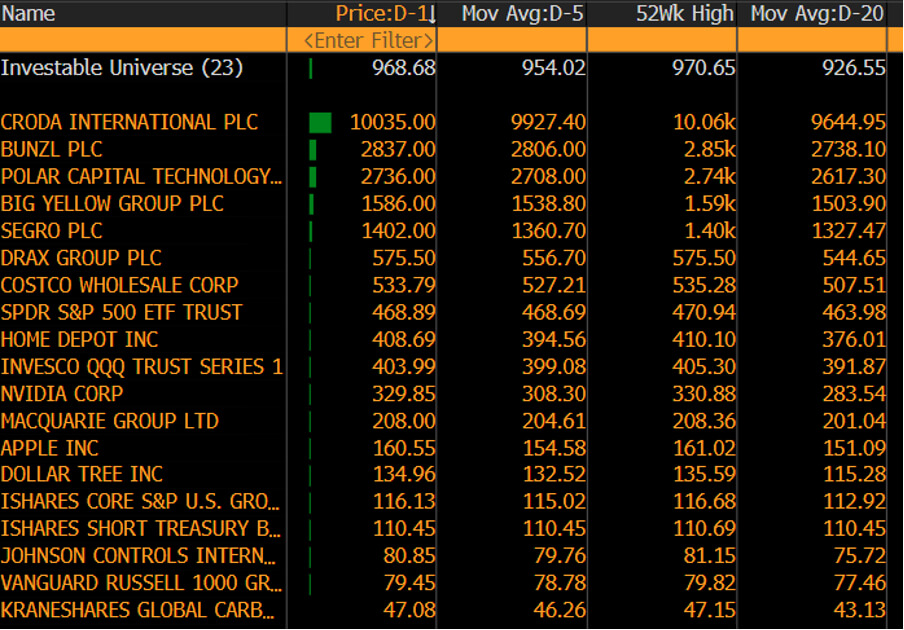
Task: Click Big Yellow Group's price 1586.00
Action: coord(398,203)
